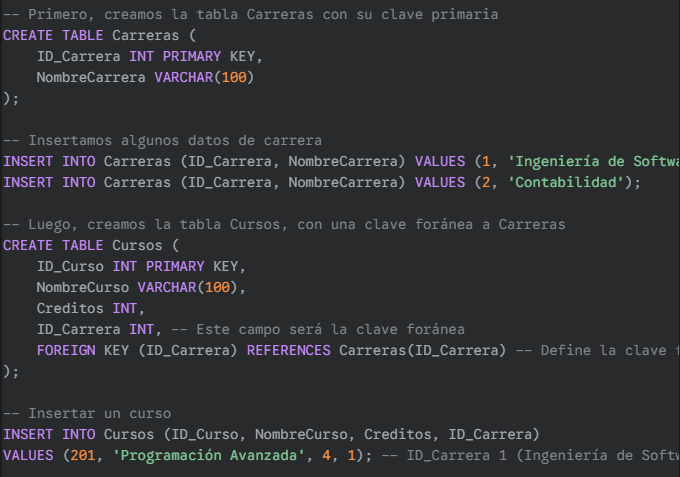The image size is (680, 477).
Task: Click the table name Cursos in CREATE TABLE
Action: click(137, 245)
